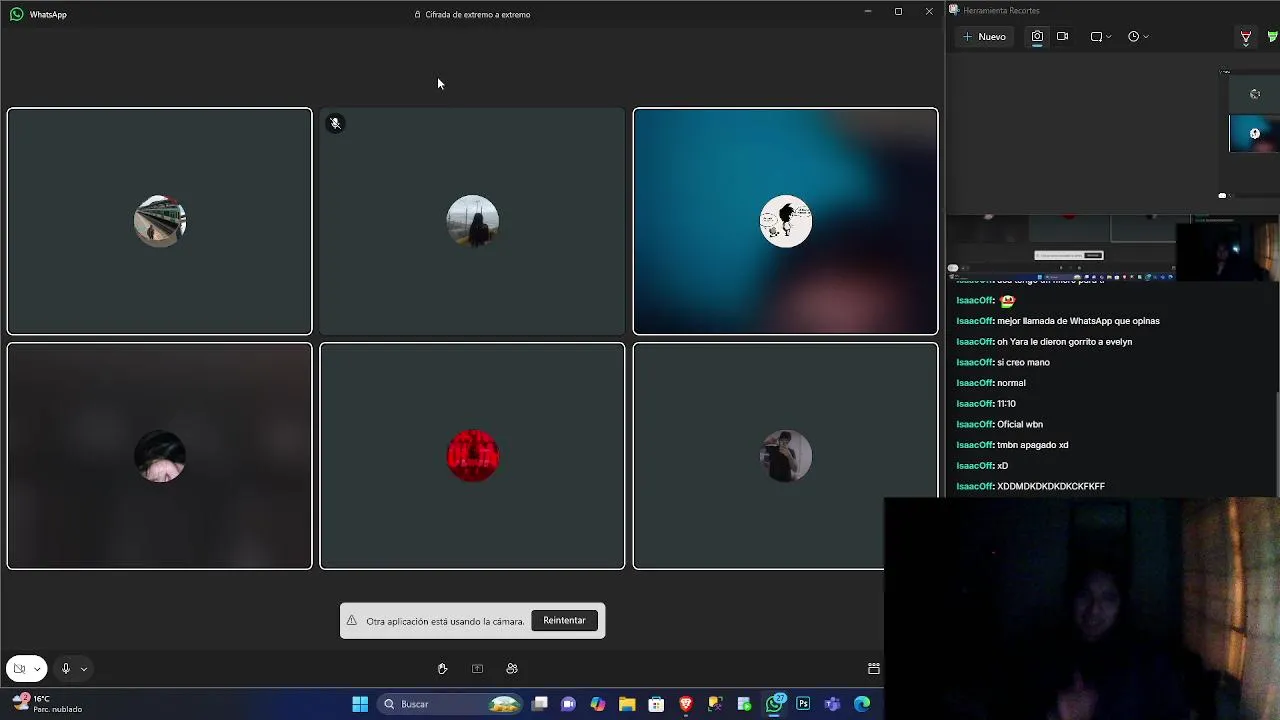Click 'Cifrada de extremo a extremo' label
Image resolution: width=1280 pixels, height=720 pixels.
click(x=478, y=15)
